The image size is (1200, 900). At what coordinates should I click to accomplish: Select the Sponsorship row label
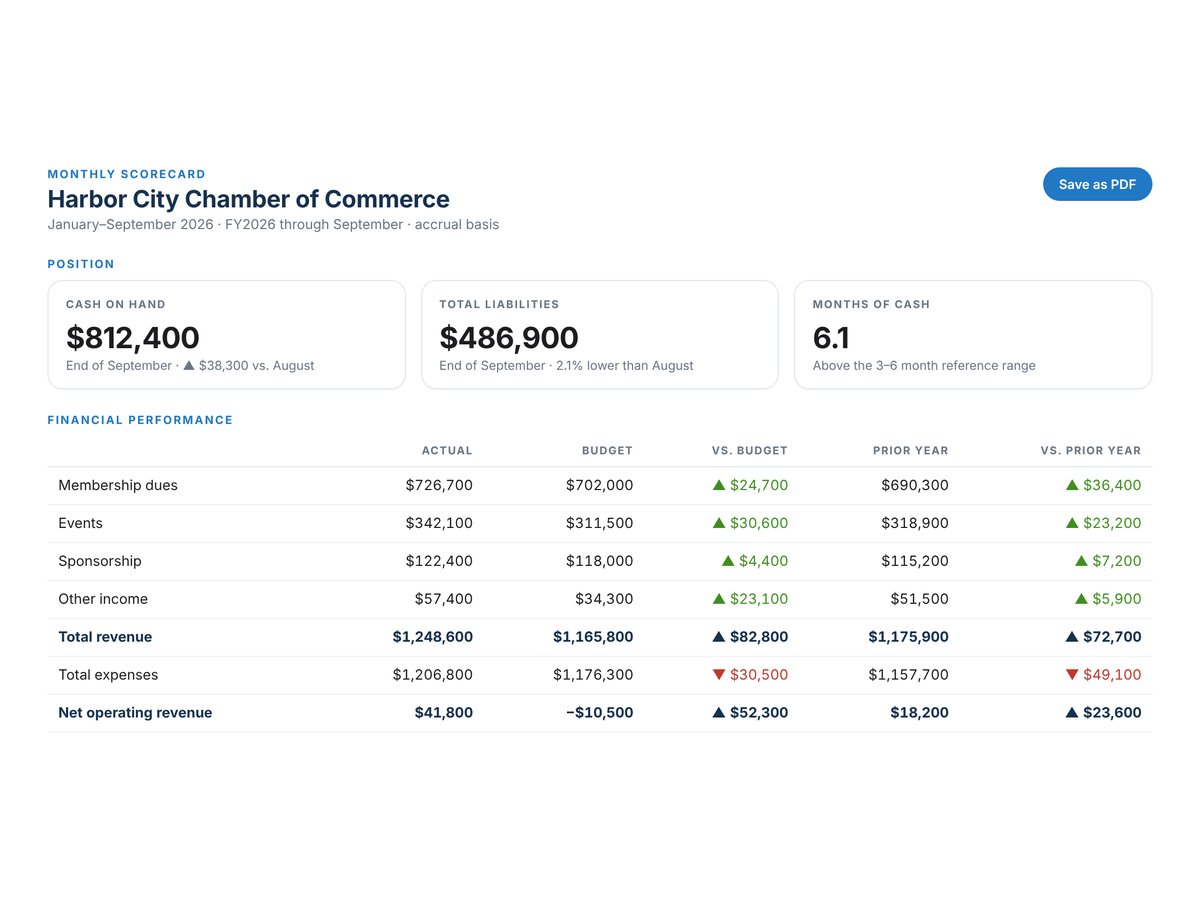coord(100,561)
